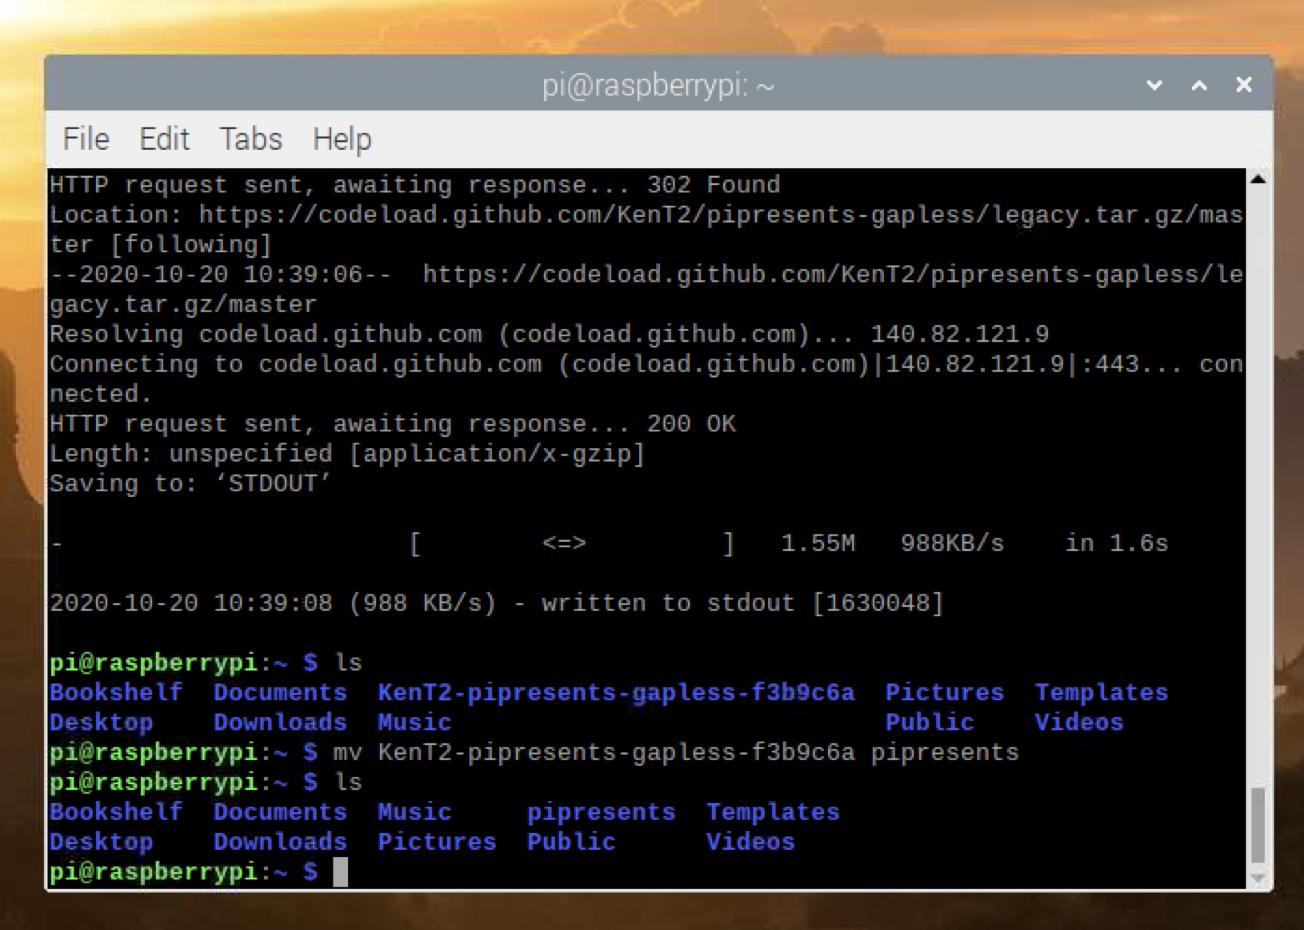Image resolution: width=1304 pixels, height=930 pixels.
Task: Click the terminal scrollbar thumb
Action: (1258, 825)
